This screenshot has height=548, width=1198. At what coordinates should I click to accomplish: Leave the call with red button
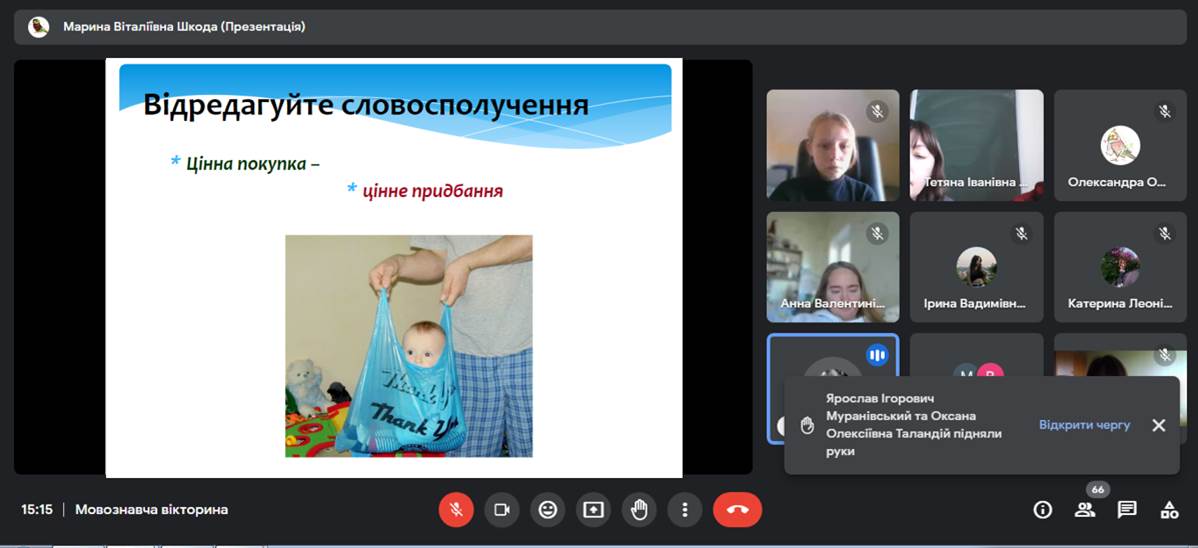(737, 510)
